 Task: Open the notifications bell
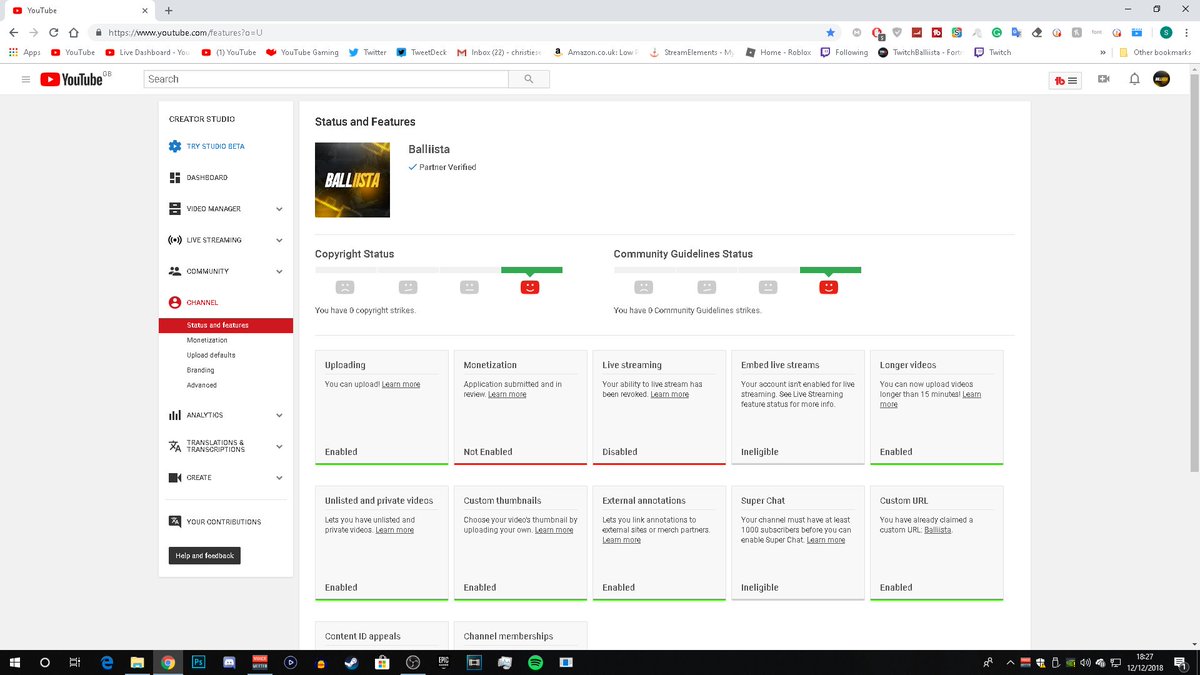[x=1134, y=79]
